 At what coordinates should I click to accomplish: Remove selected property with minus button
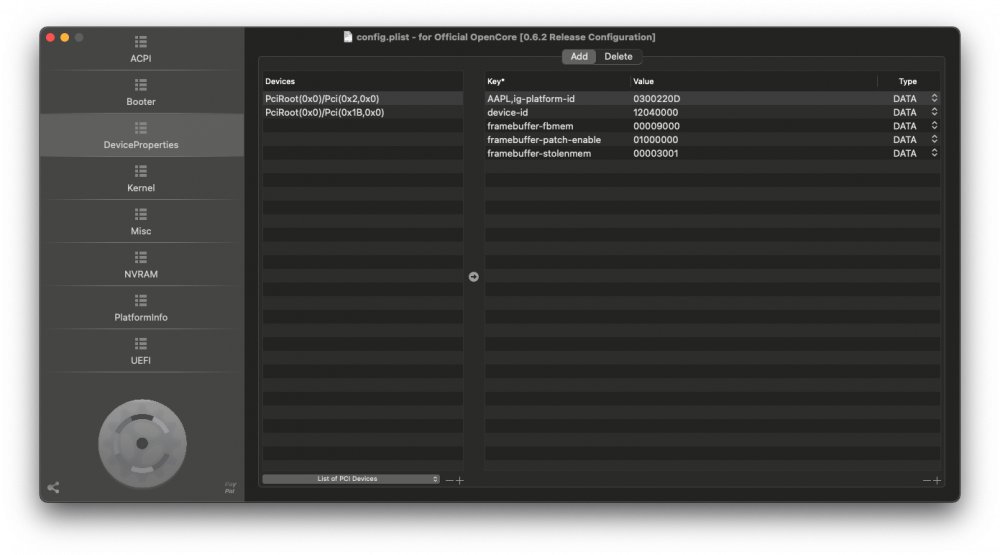tap(927, 480)
